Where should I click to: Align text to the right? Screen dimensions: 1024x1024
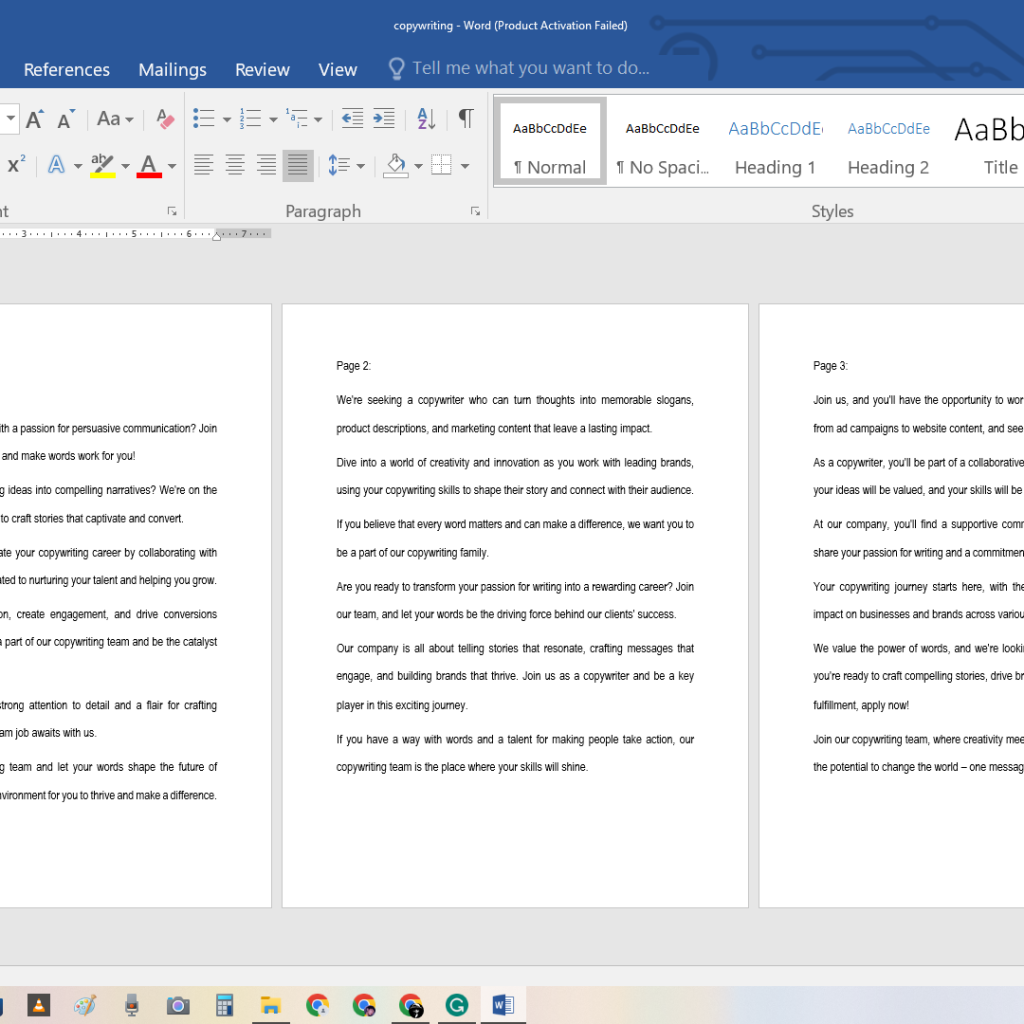tap(266, 165)
